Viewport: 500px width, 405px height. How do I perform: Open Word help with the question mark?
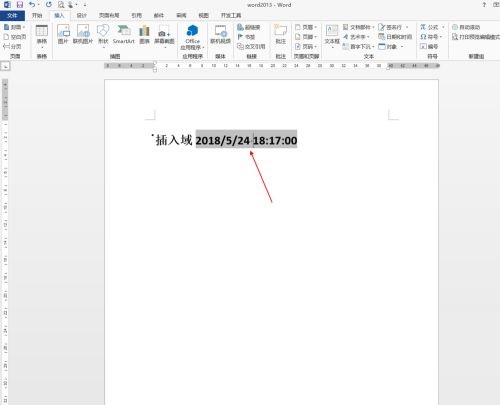(x=484, y=5)
